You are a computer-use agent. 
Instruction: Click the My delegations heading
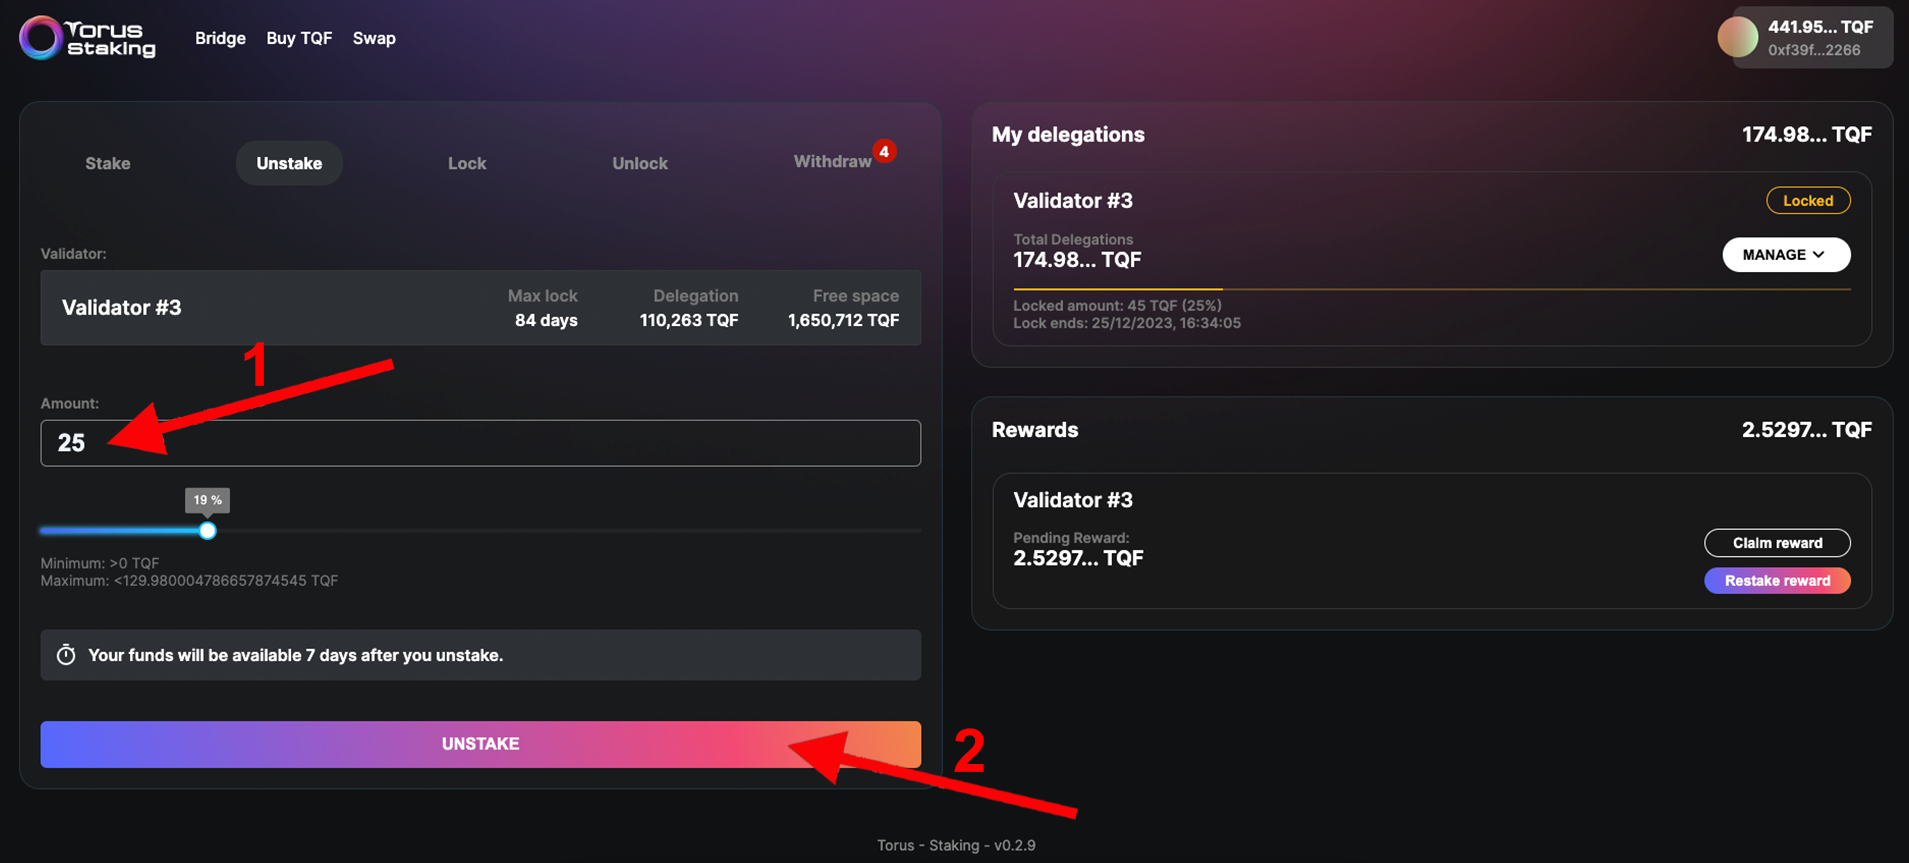tap(1068, 135)
